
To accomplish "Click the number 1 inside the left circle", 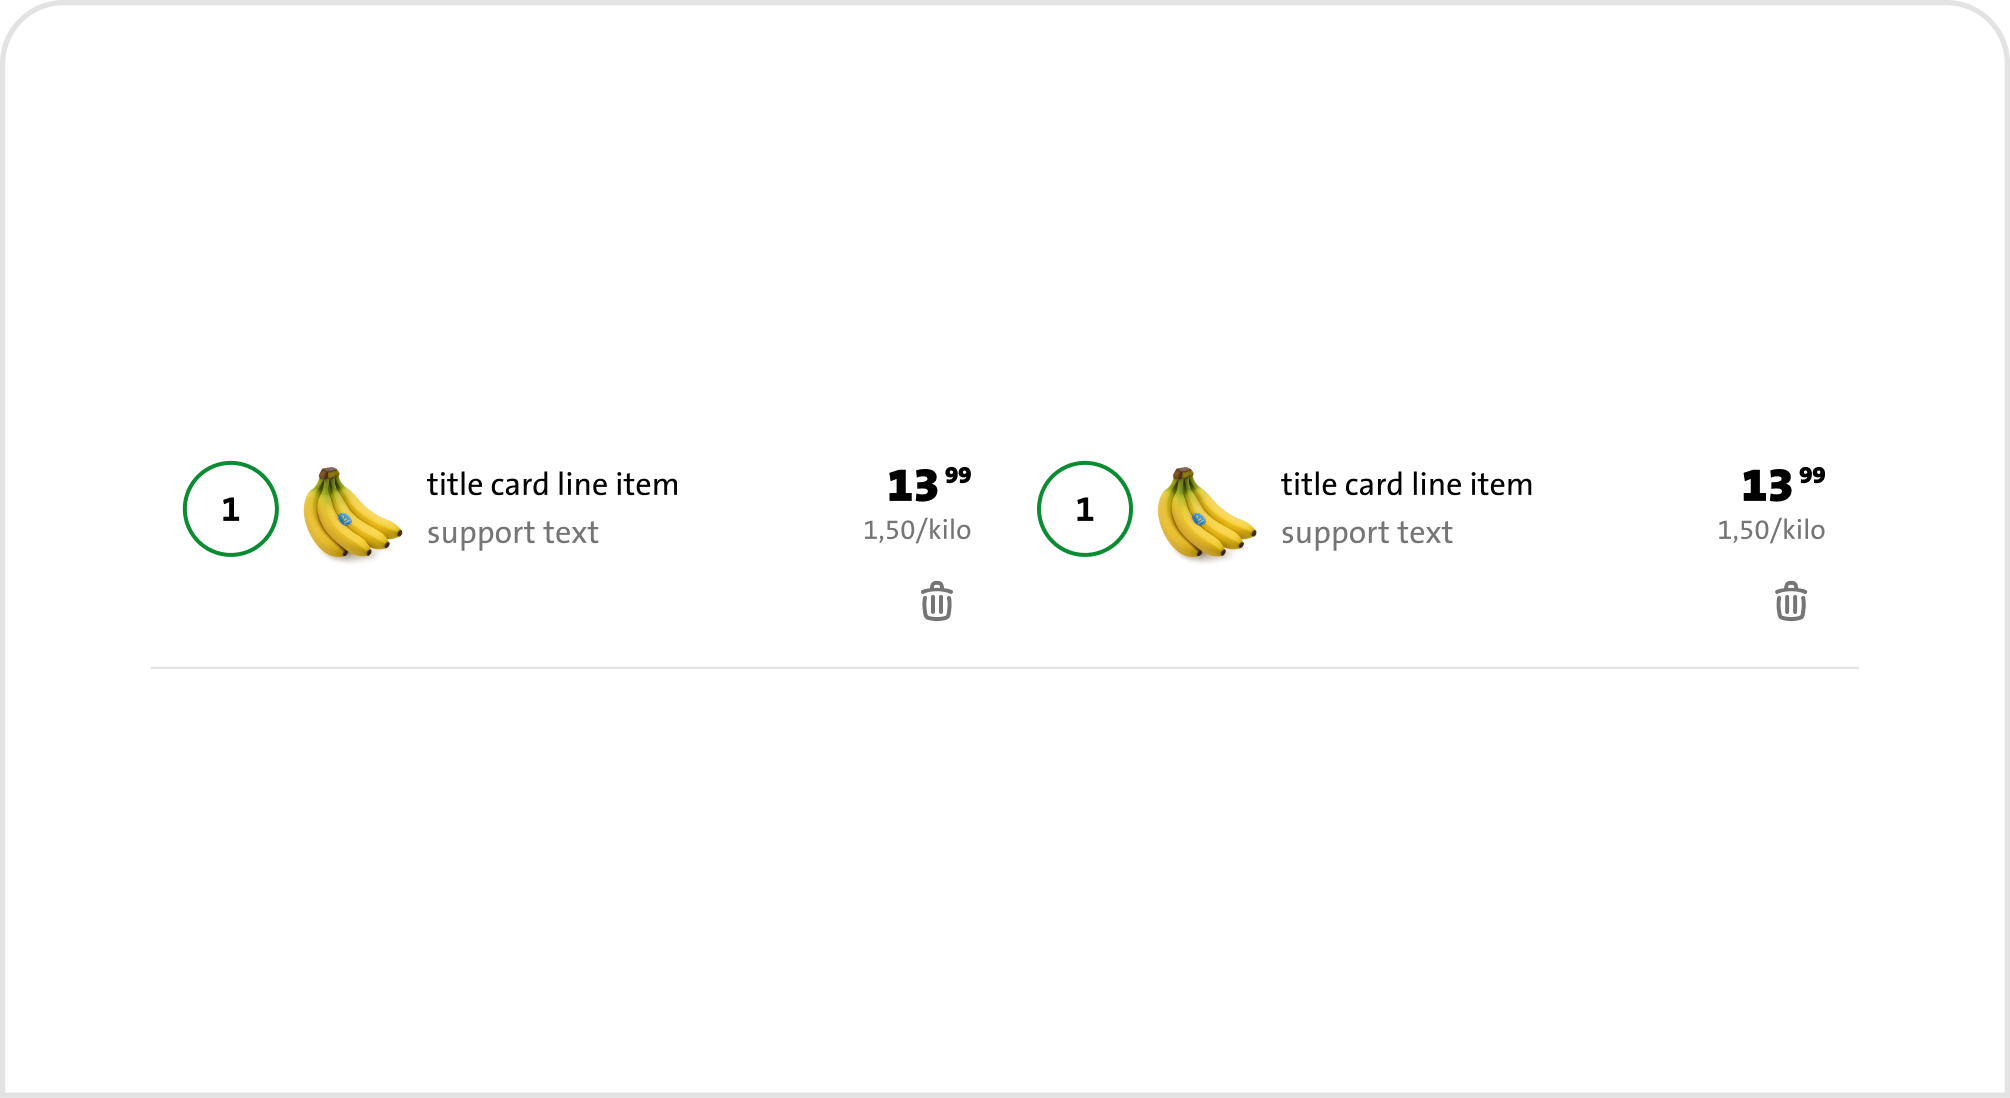I will [x=231, y=510].
